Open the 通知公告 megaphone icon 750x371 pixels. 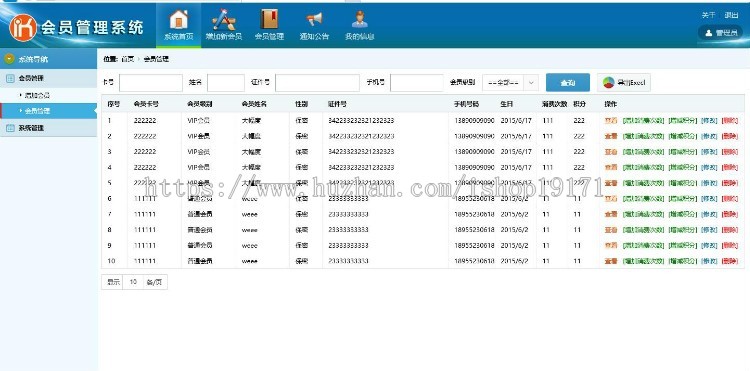pyautogui.click(x=314, y=19)
